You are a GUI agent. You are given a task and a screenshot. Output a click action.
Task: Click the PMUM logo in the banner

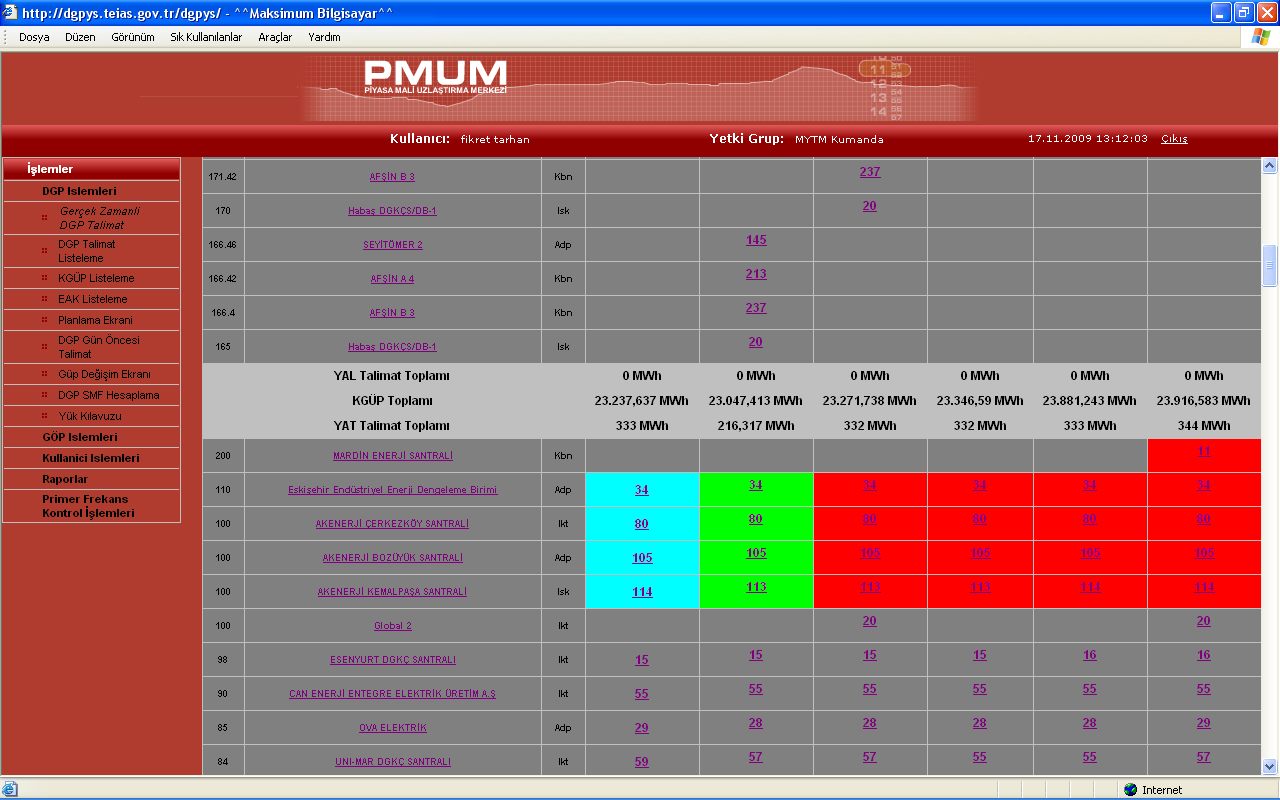(x=435, y=76)
